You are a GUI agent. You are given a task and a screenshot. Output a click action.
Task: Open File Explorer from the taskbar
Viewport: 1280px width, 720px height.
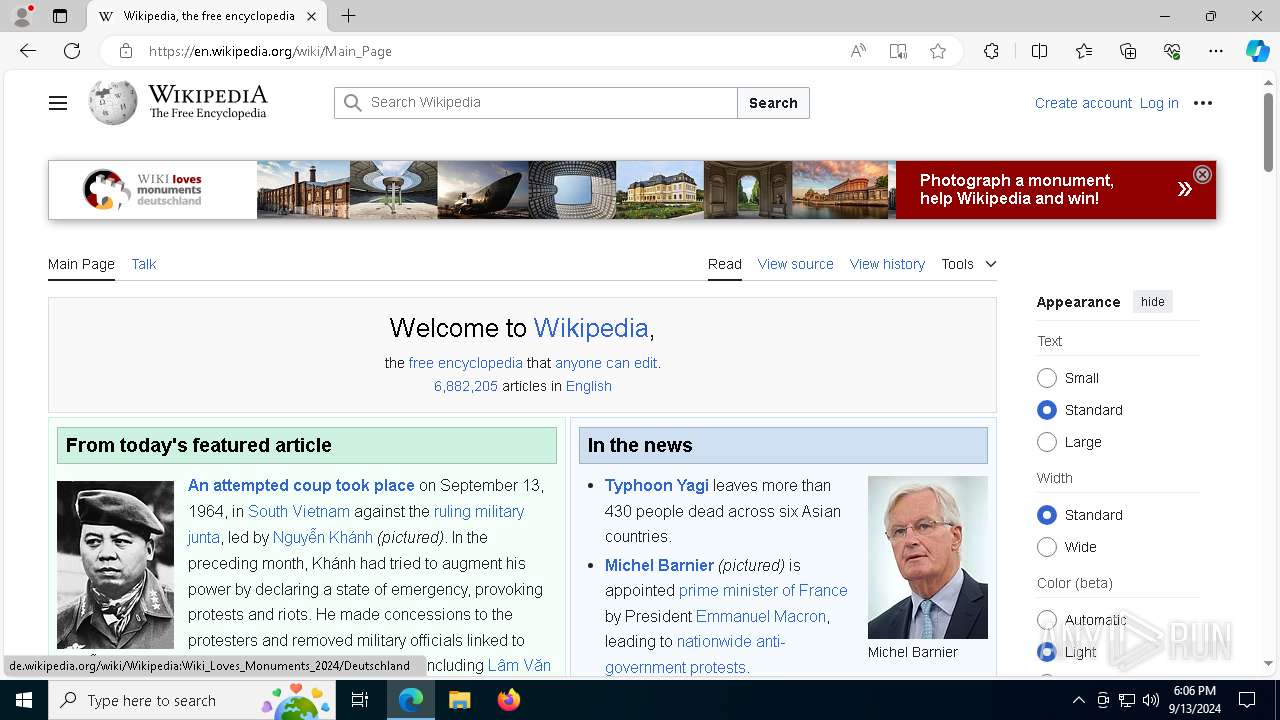coord(459,700)
